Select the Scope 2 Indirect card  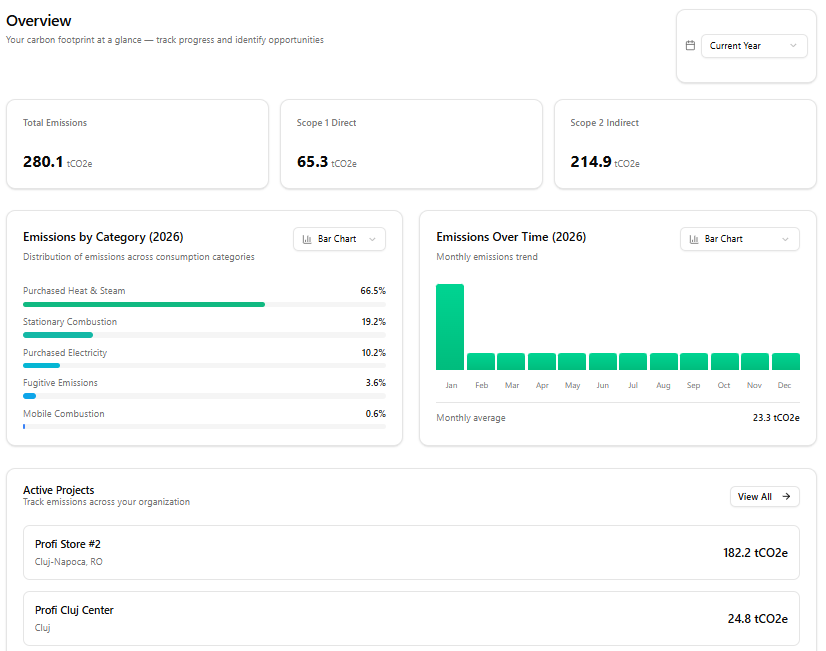[x=685, y=144]
